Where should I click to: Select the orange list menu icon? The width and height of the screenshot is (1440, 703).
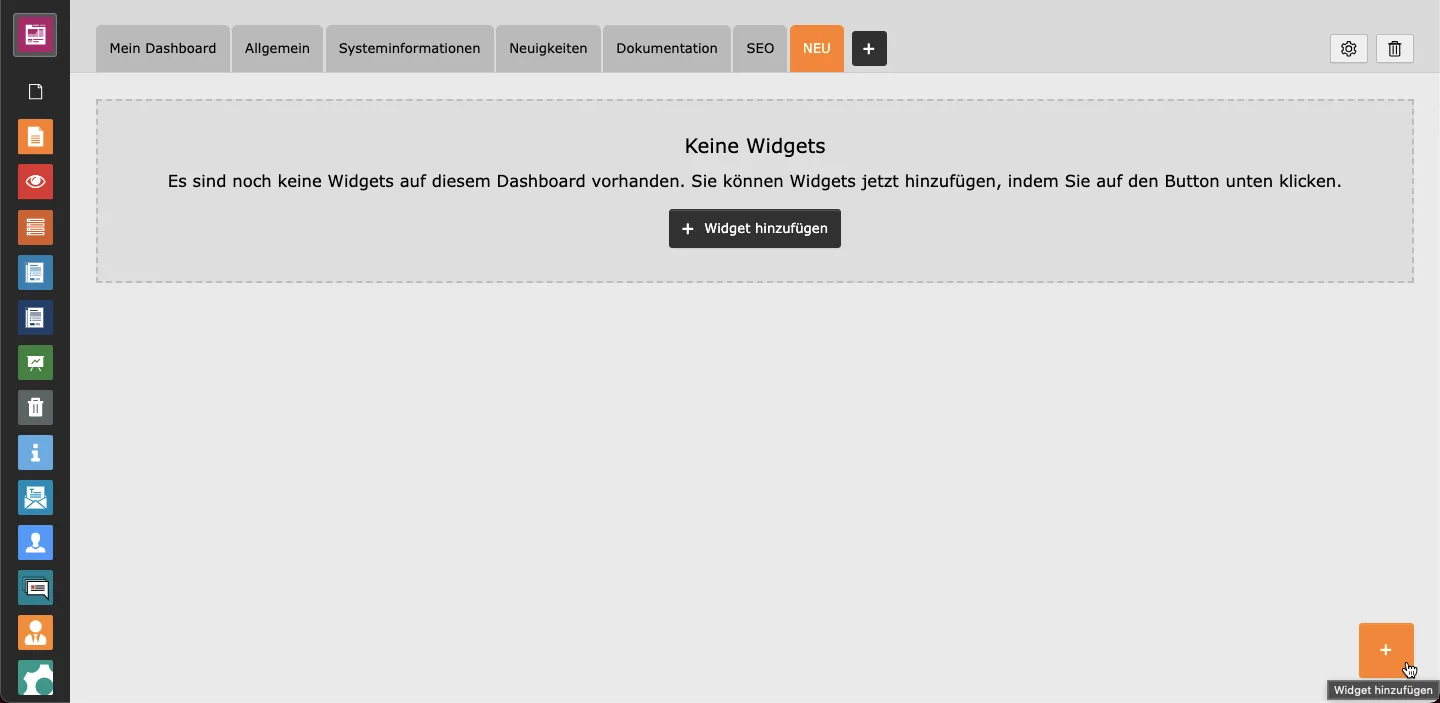click(x=35, y=227)
